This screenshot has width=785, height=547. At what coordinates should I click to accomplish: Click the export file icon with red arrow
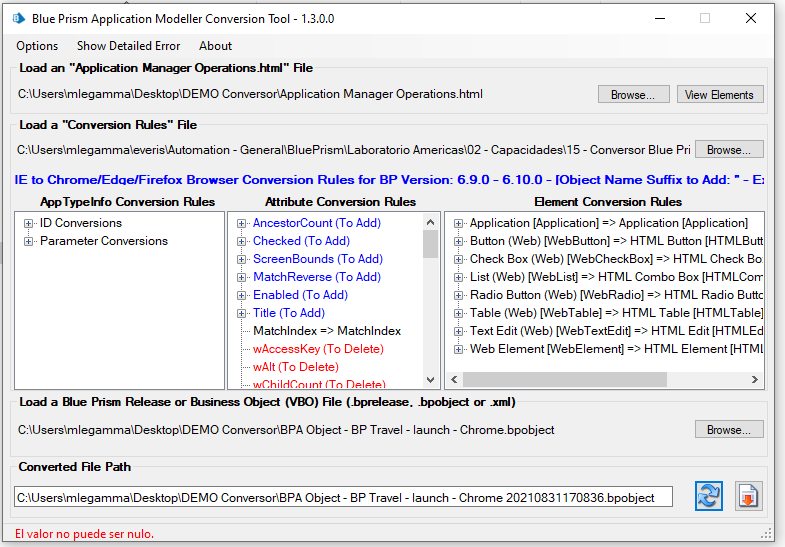point(749,496)
